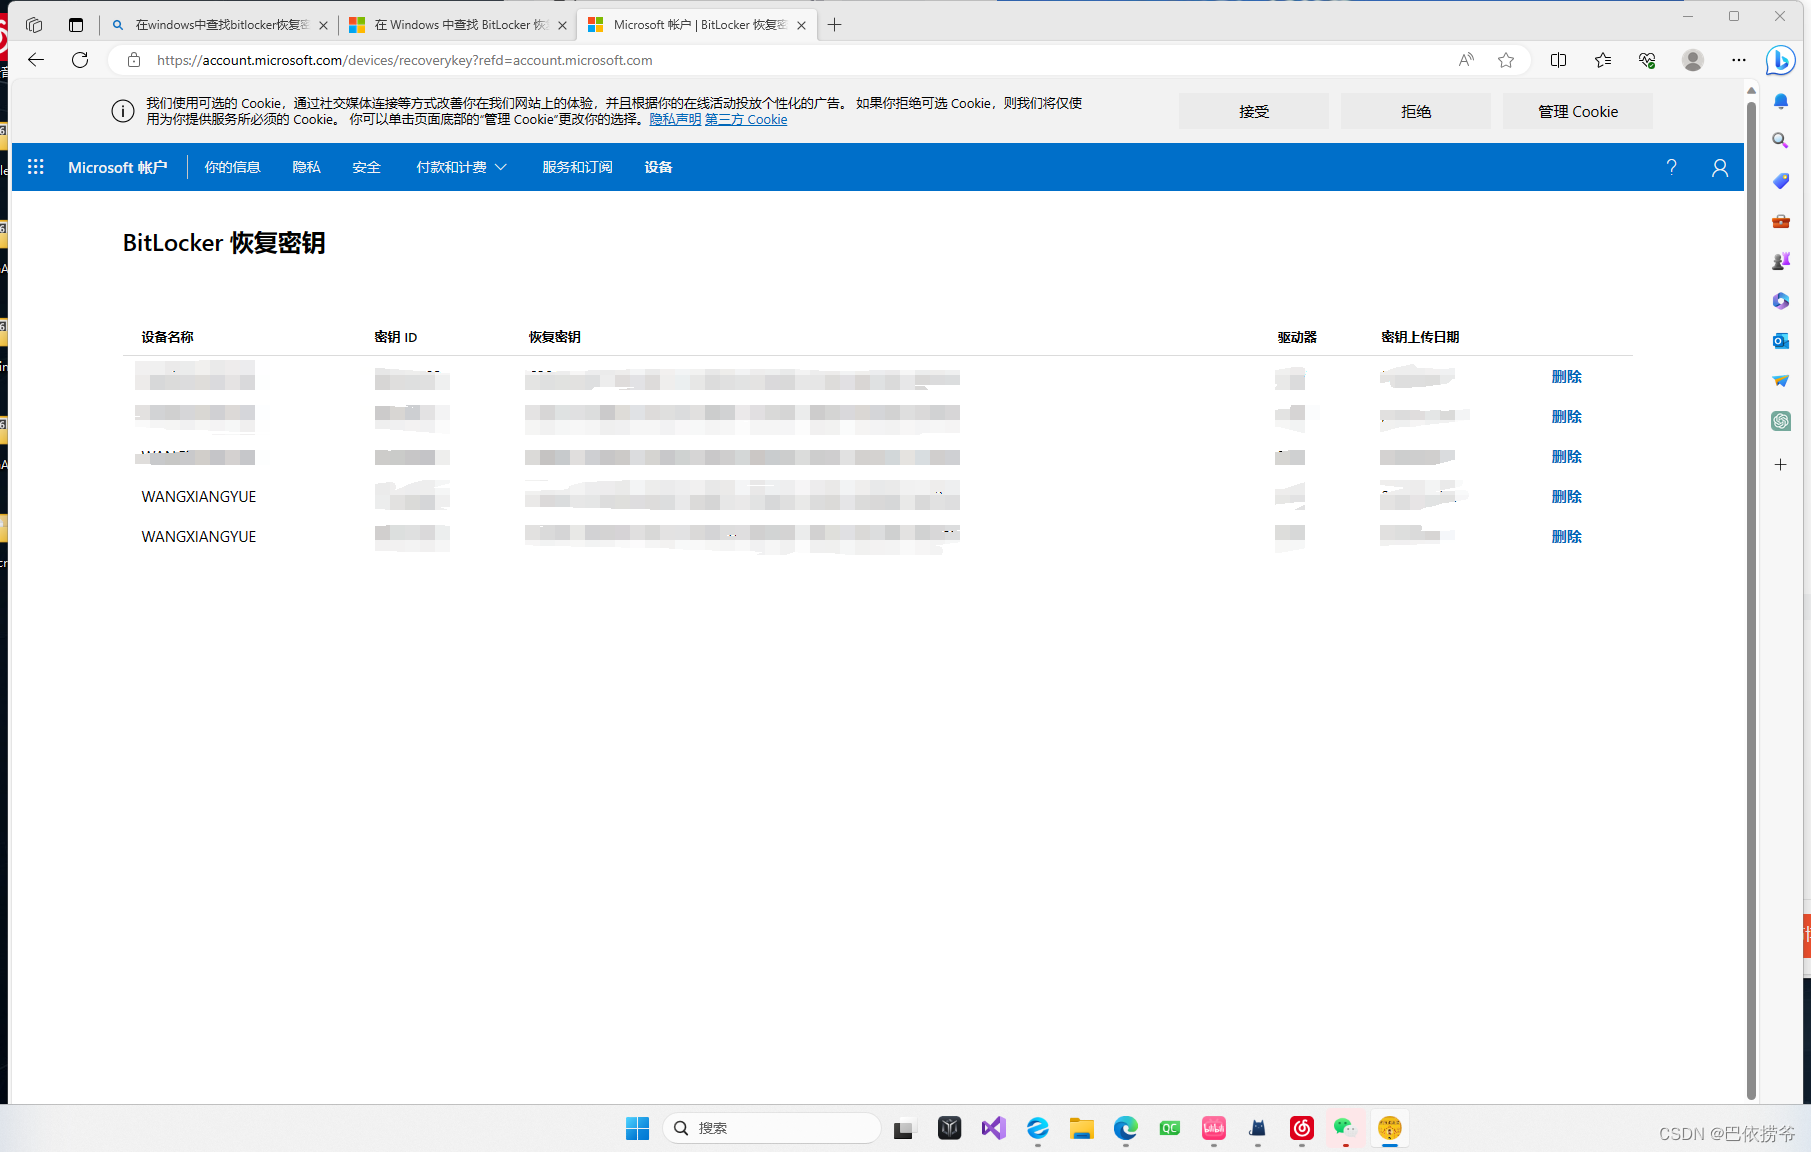1811x1152 pixels.
Task: Open tools briefcase icon in sidebar
Action: 1781,221
